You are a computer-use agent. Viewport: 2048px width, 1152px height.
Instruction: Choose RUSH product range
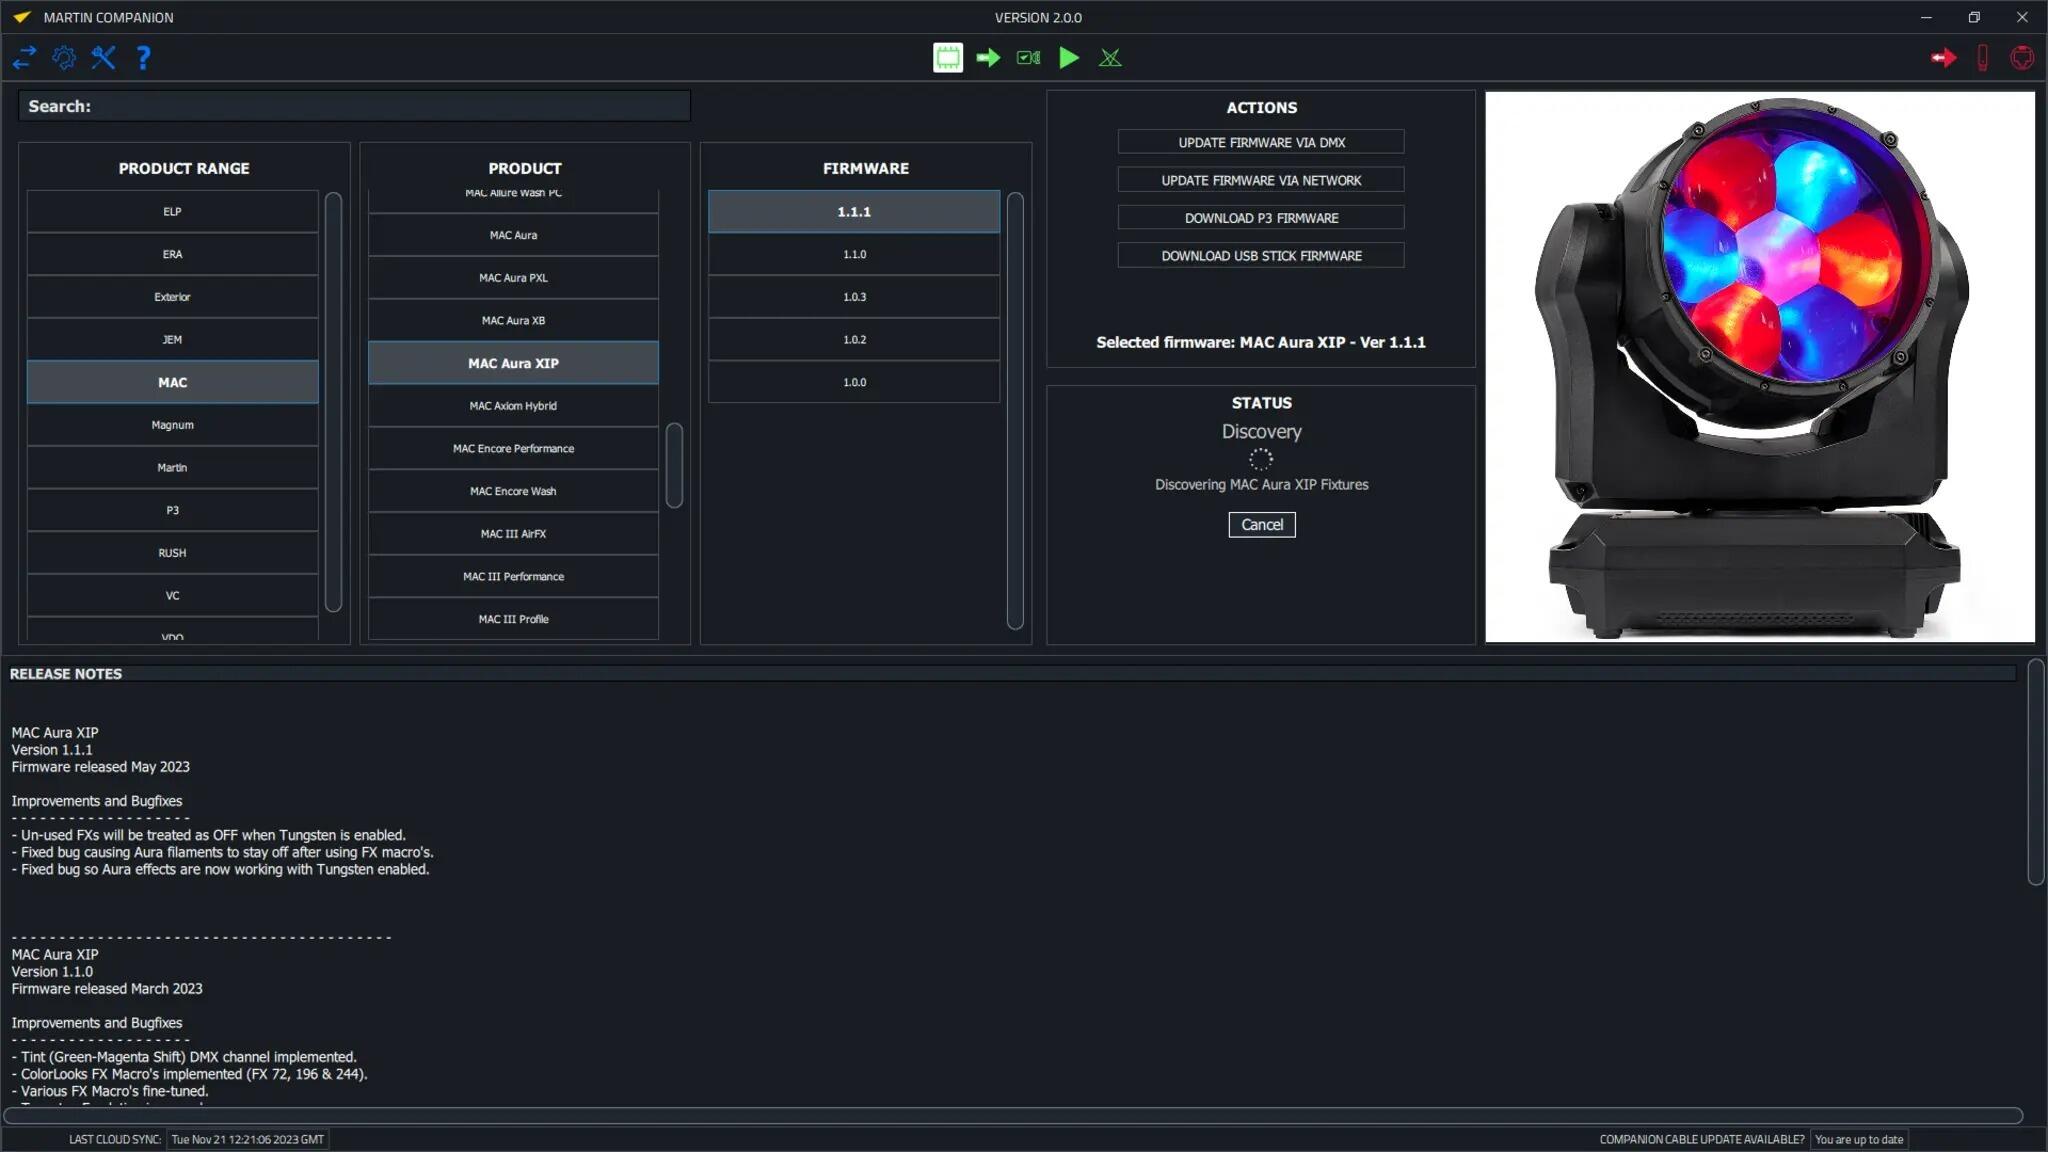pyautogui.click(x=172, y=553)
